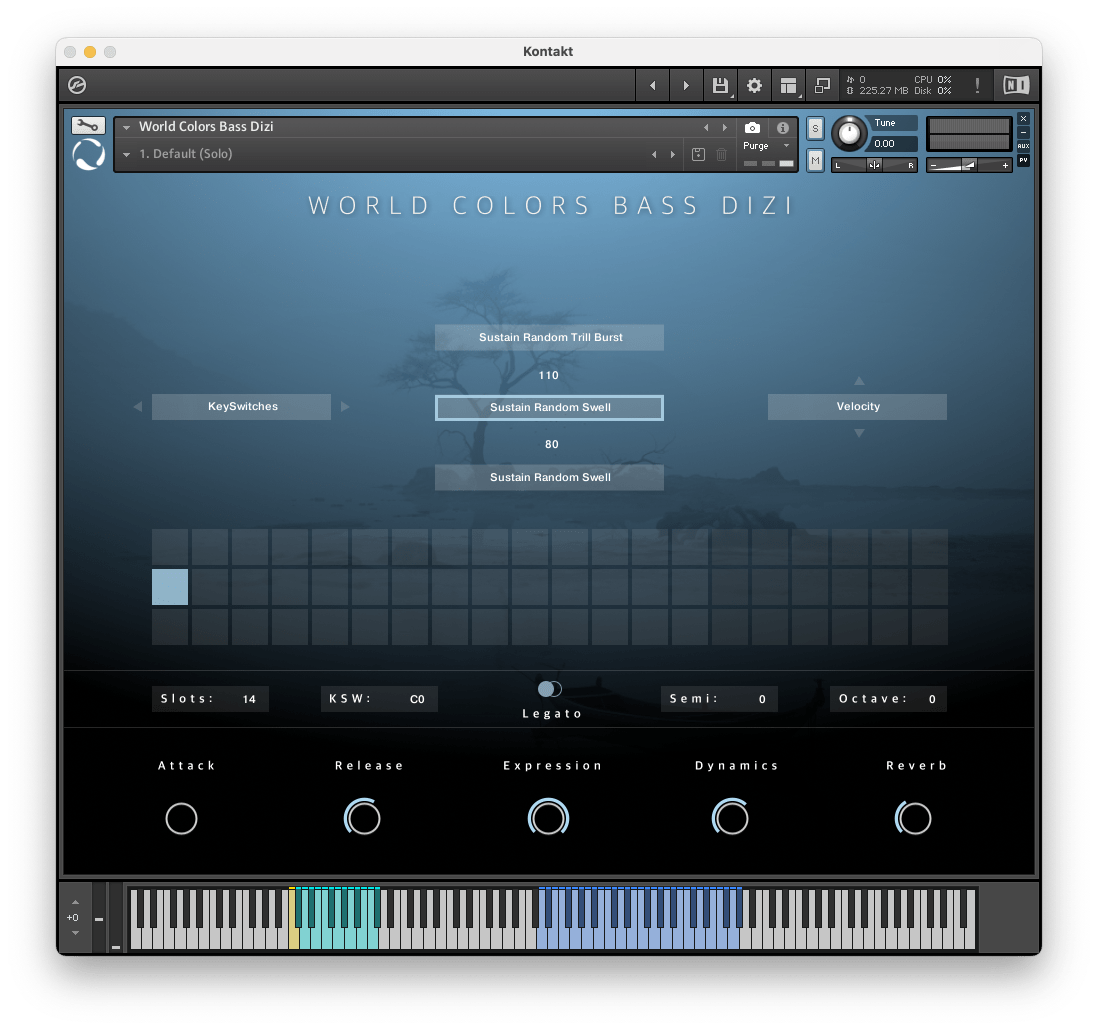Click the NI logo icon
Viewport: 1098px width, 1030px height.
pos(1016,85)
